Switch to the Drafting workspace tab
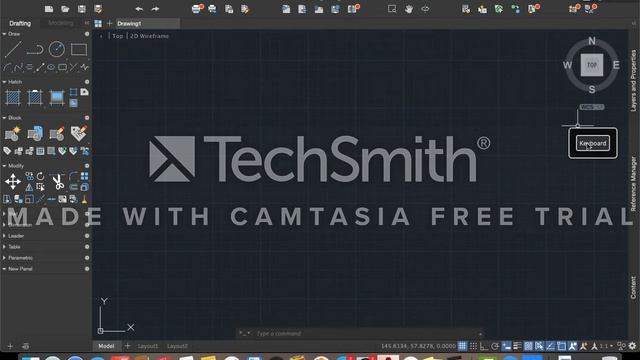640x360 pixels. click(x=20, y=23)
